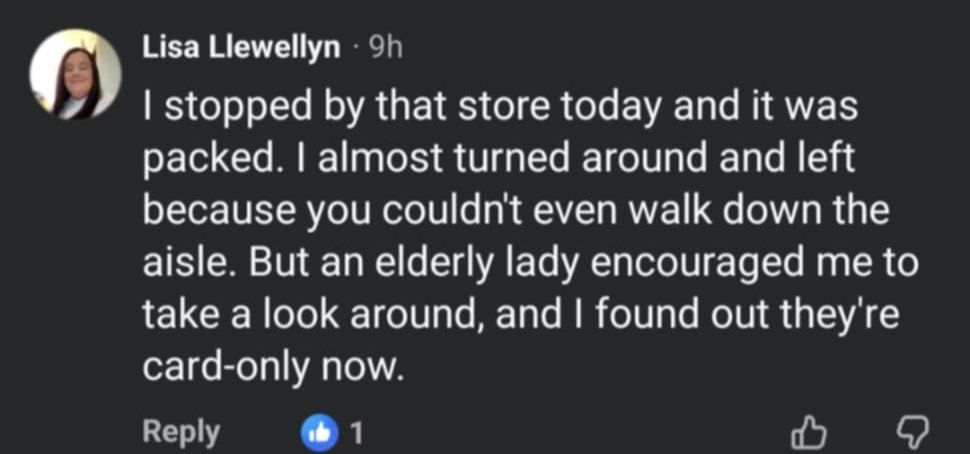Image resolution: width=970 pixels, height=454 pixels.
Task: Click the 9h comment timestamp
Action: pyautogui.click(x=384, y=48)
